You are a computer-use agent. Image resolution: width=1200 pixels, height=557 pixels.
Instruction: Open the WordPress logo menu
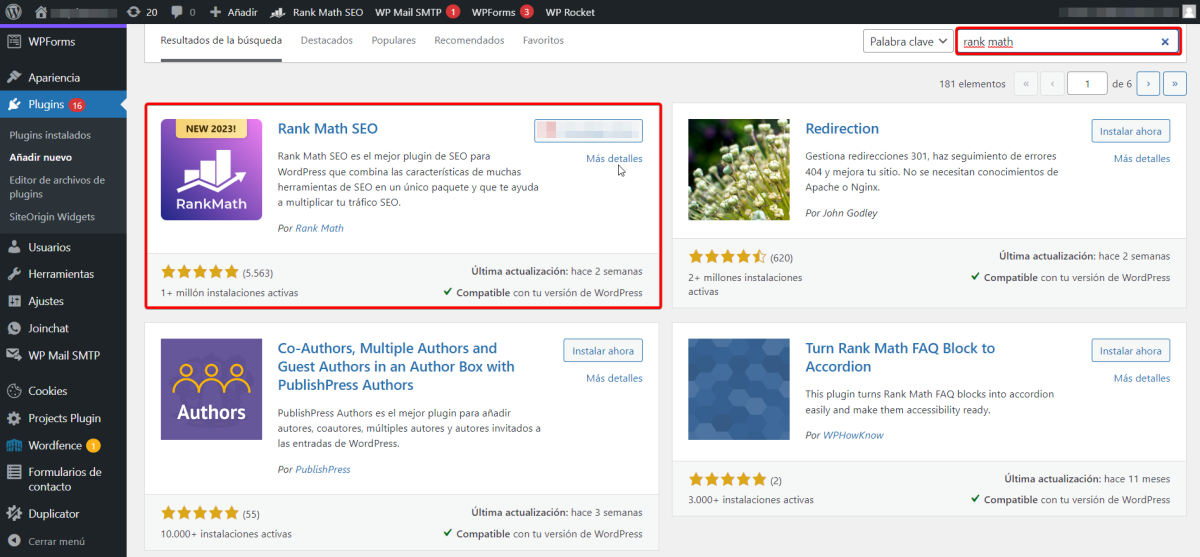pos(14,12)
